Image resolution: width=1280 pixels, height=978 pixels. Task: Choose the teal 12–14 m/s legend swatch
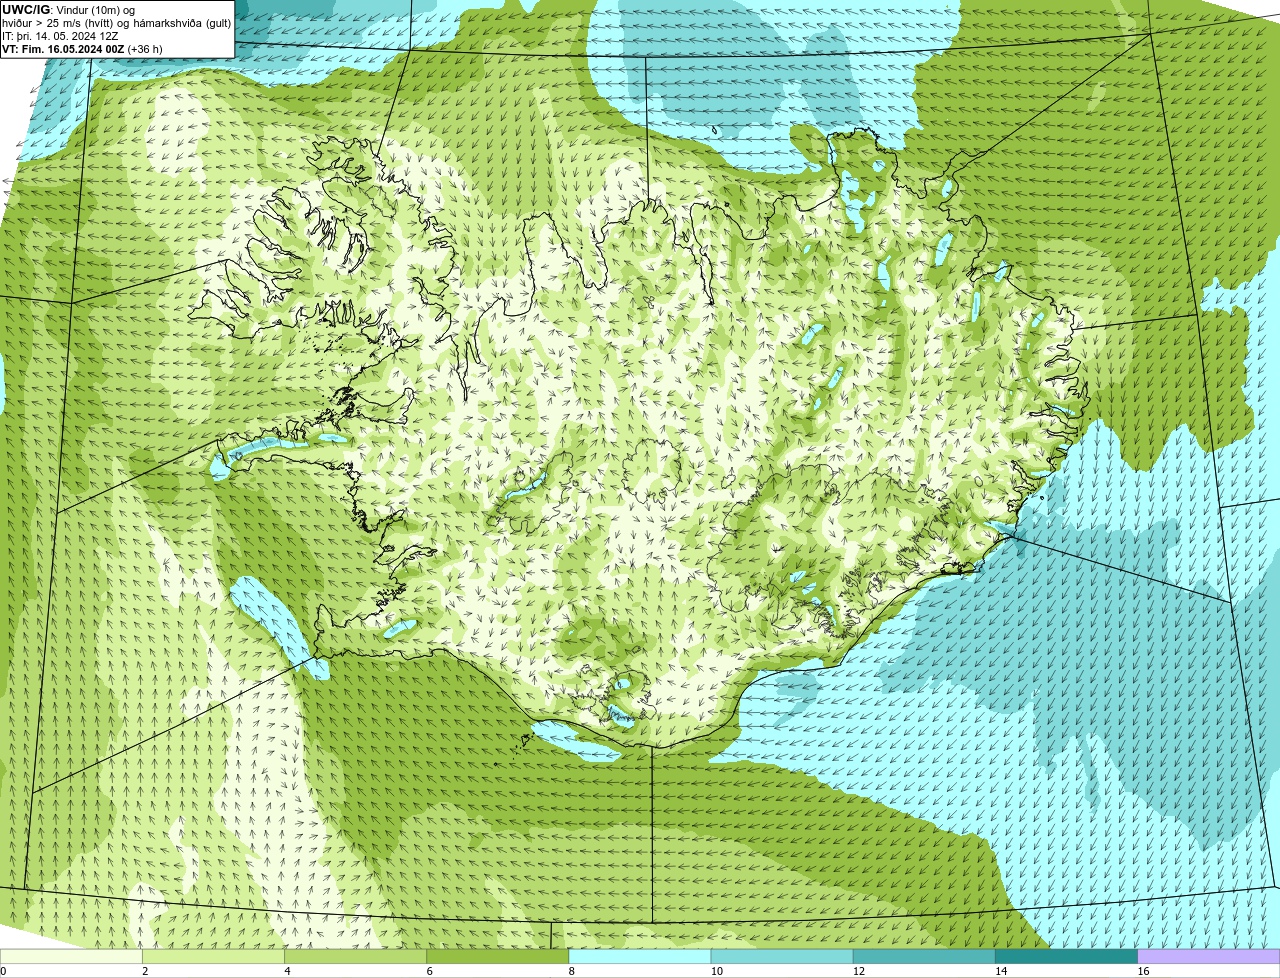(x=924, y=956)
